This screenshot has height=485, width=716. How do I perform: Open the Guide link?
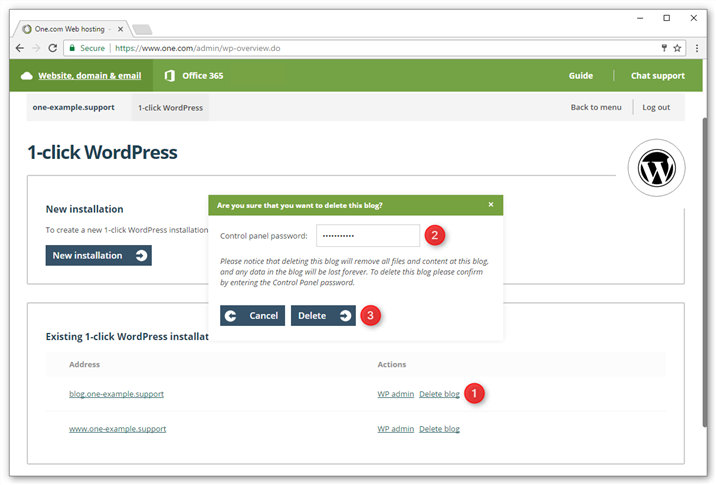[580, 76]
